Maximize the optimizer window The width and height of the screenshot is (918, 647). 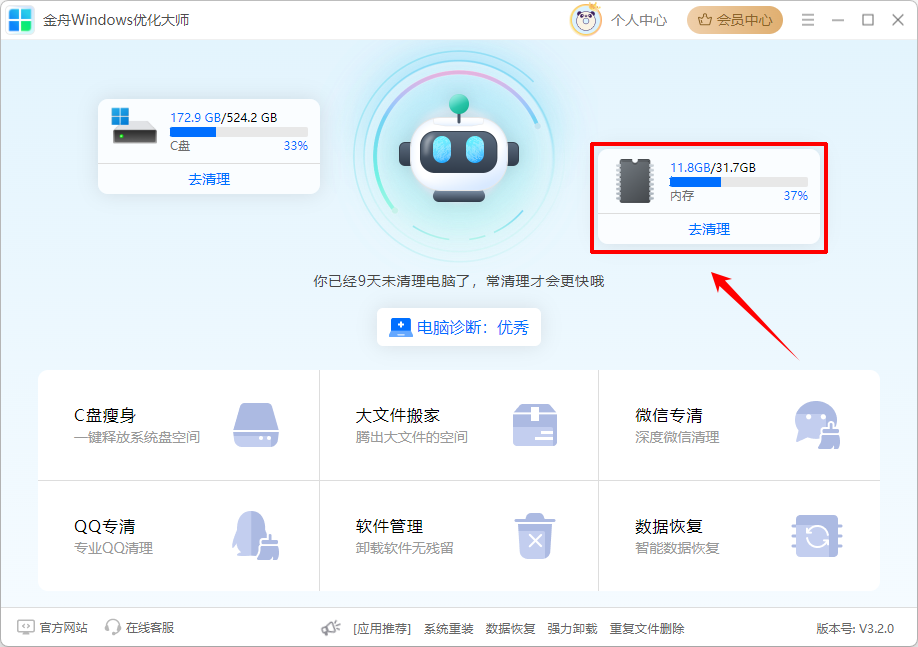pyautogui.click(x=868, y=20)
